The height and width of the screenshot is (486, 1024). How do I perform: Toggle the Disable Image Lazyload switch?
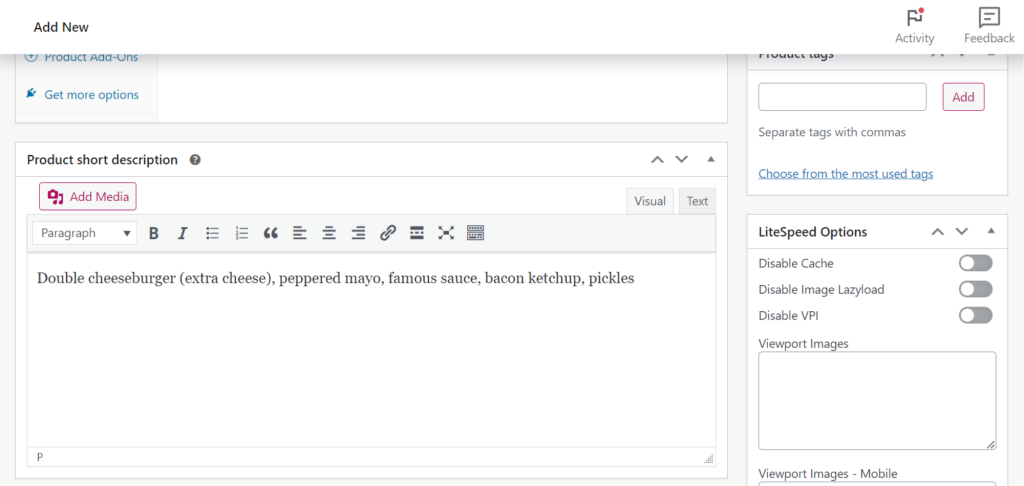point(975,289)
